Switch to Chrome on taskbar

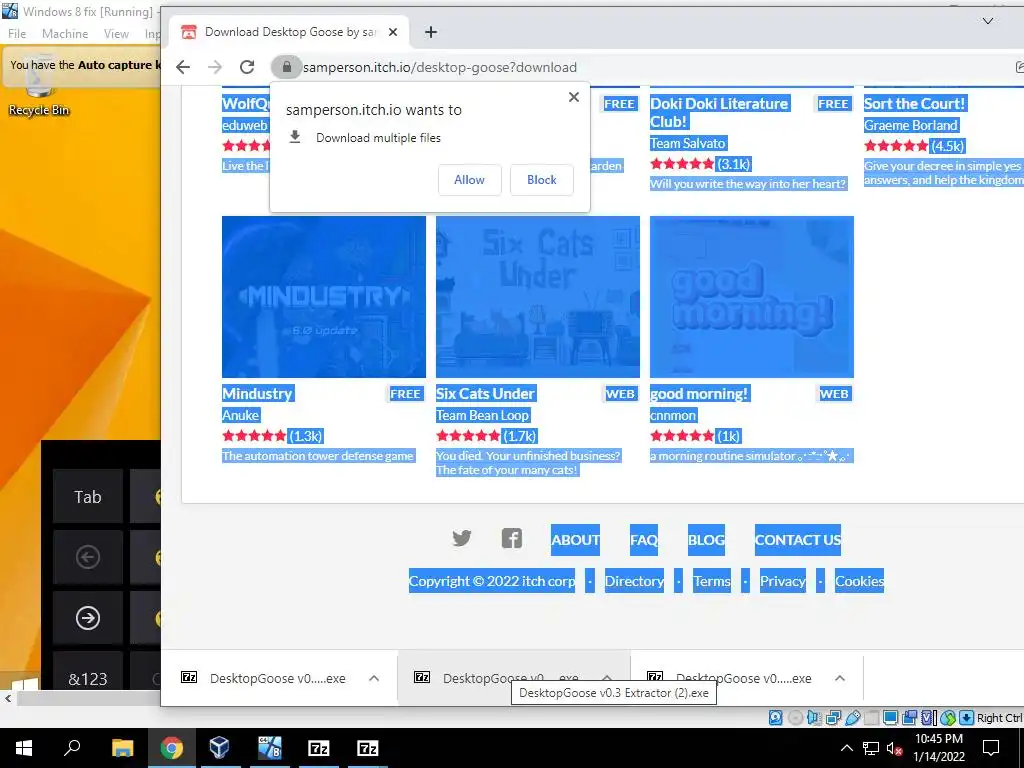click(x=171, y=748)
